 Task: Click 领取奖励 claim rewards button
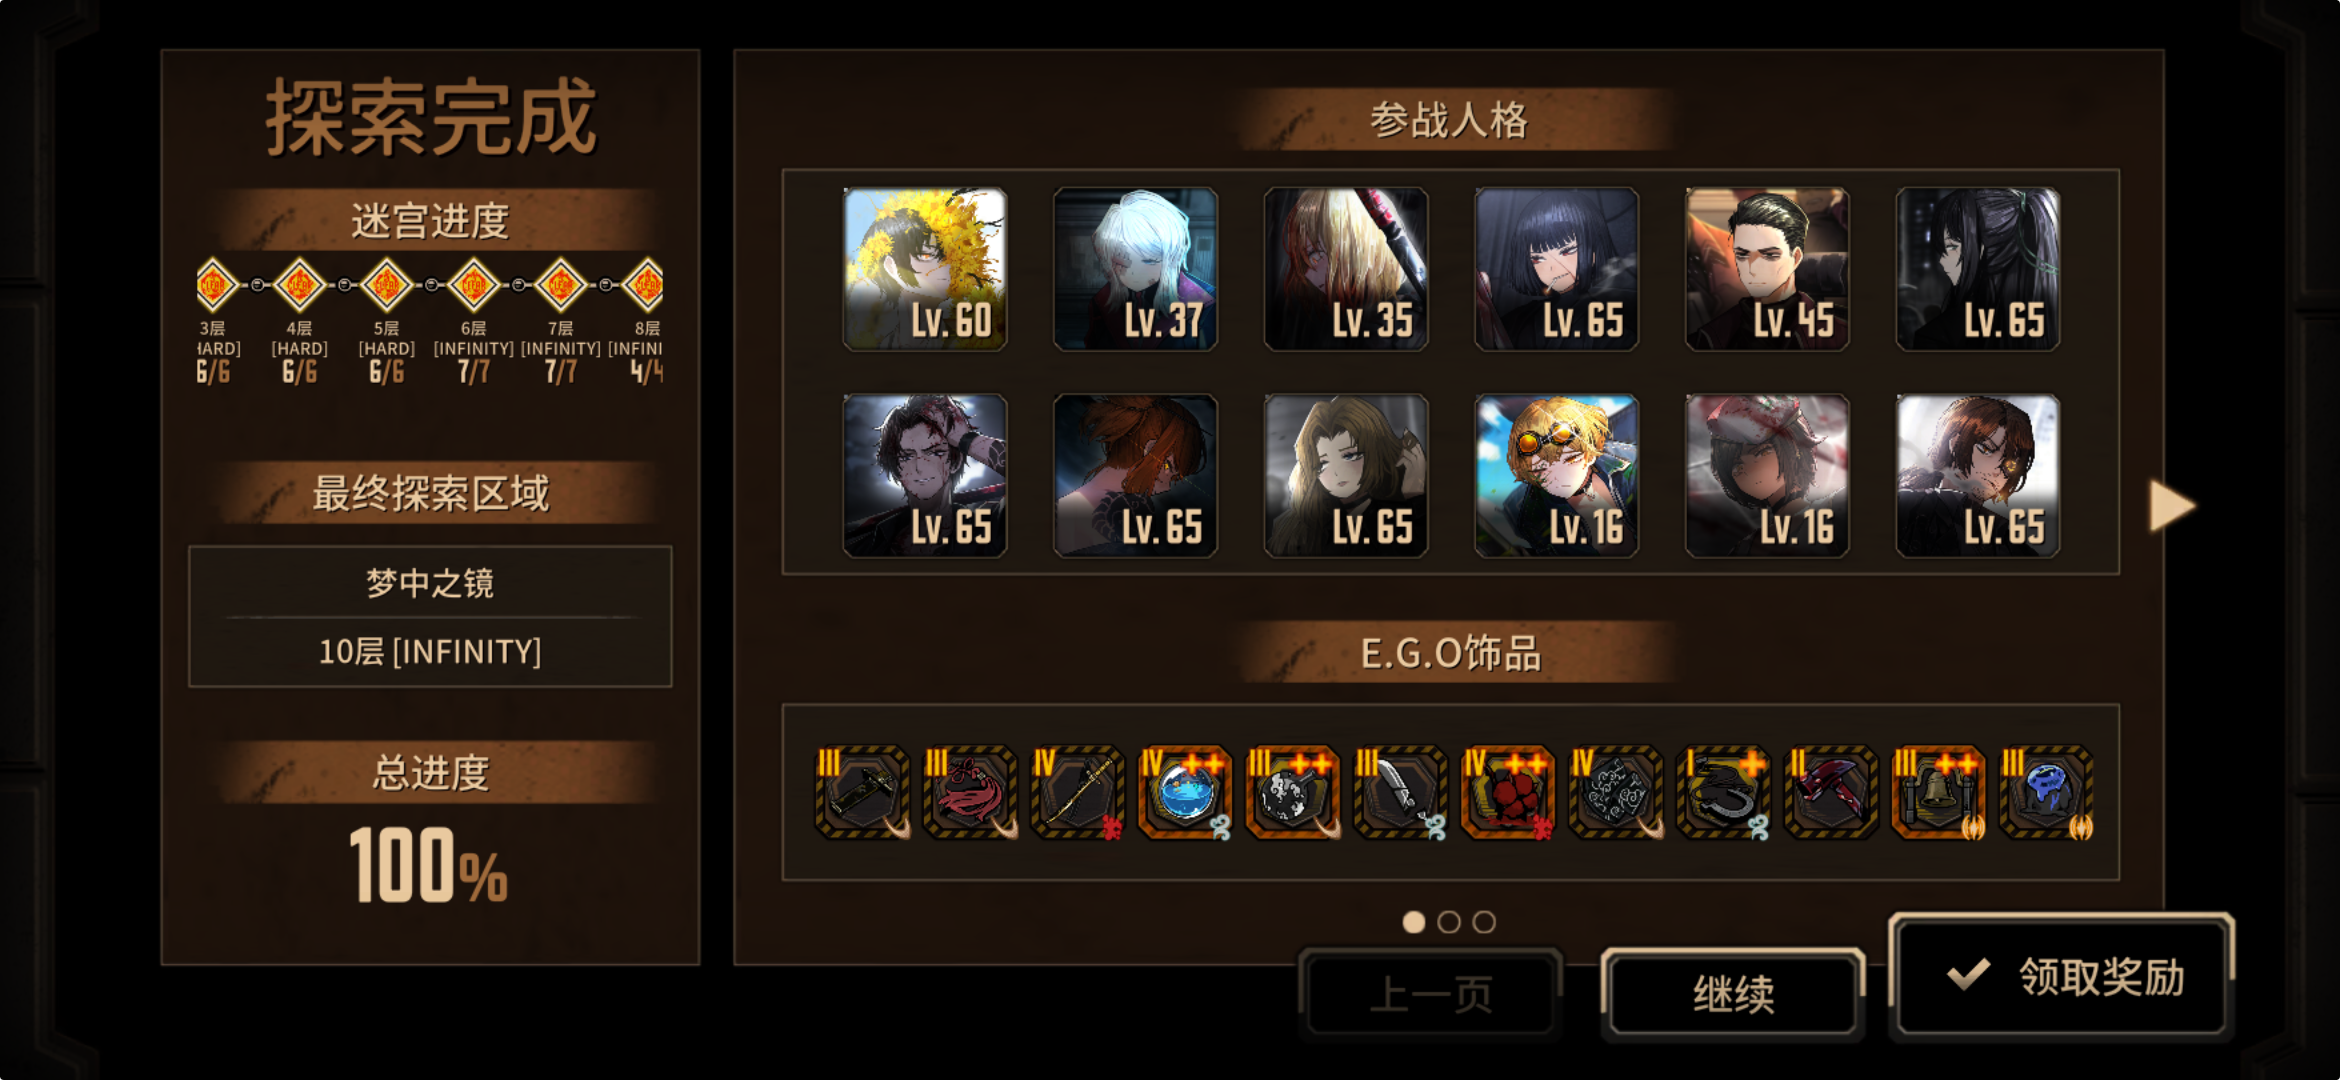click(2062, 976)
